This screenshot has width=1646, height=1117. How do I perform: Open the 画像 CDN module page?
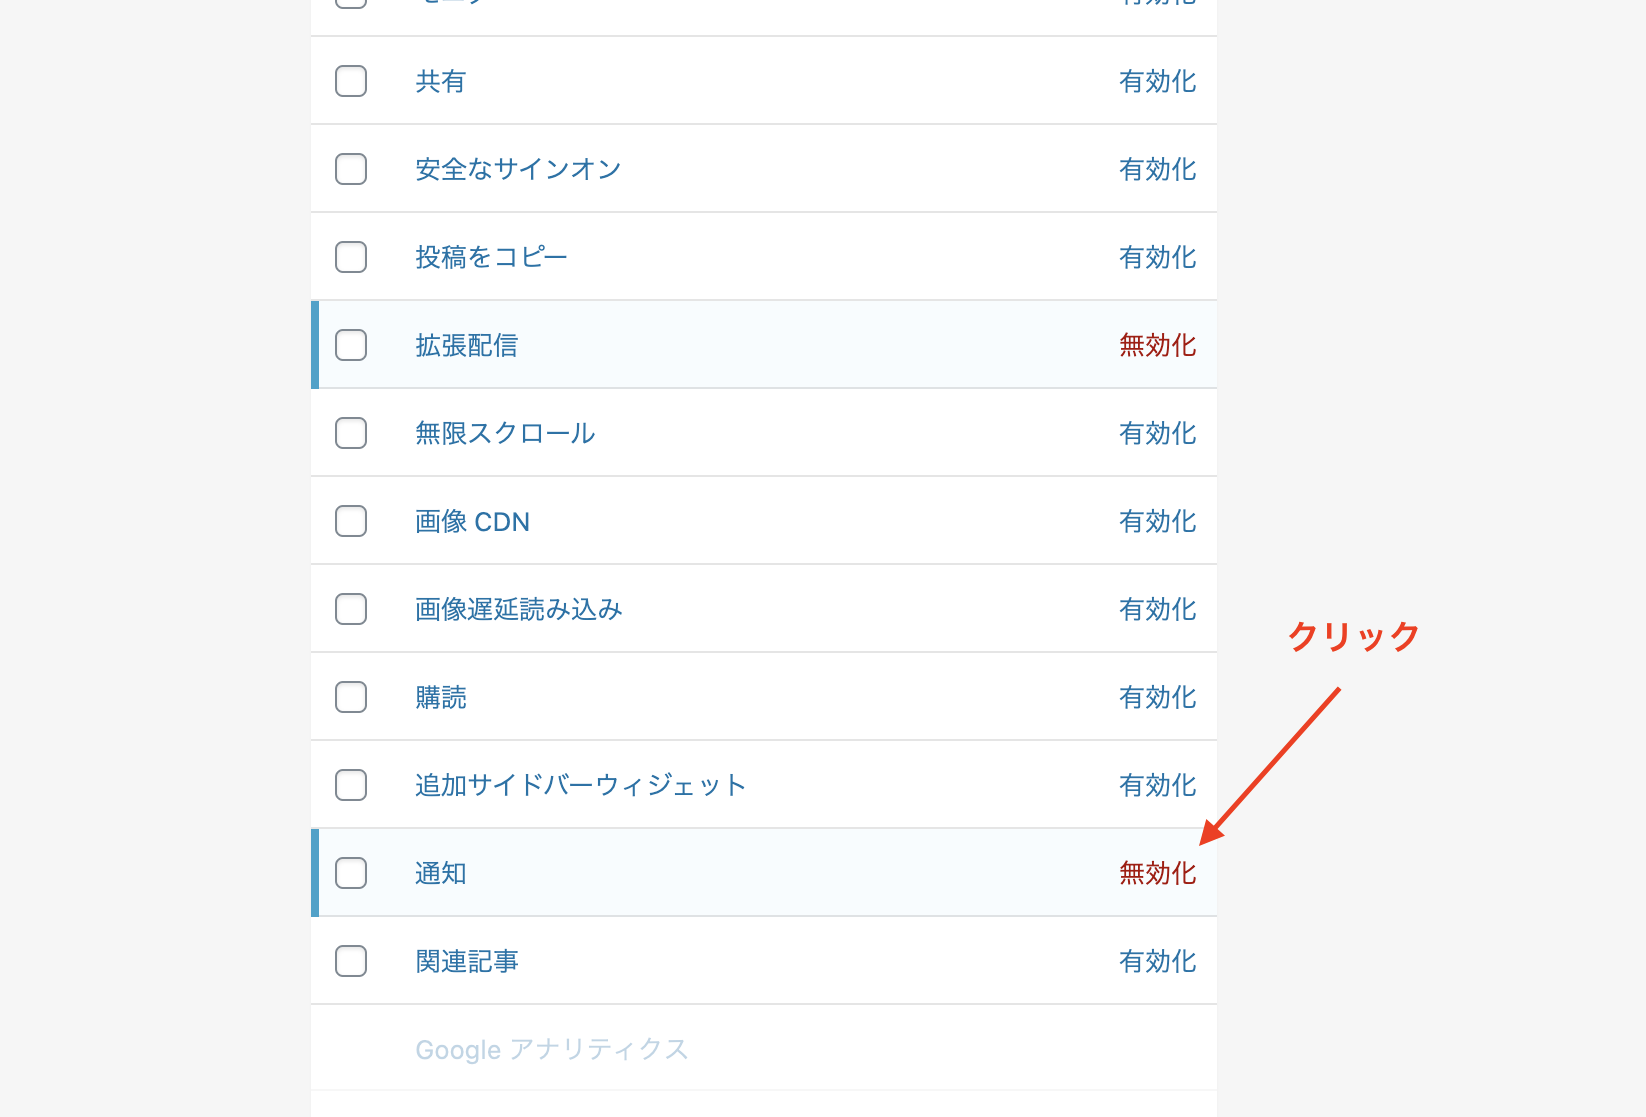coord(472,521)
